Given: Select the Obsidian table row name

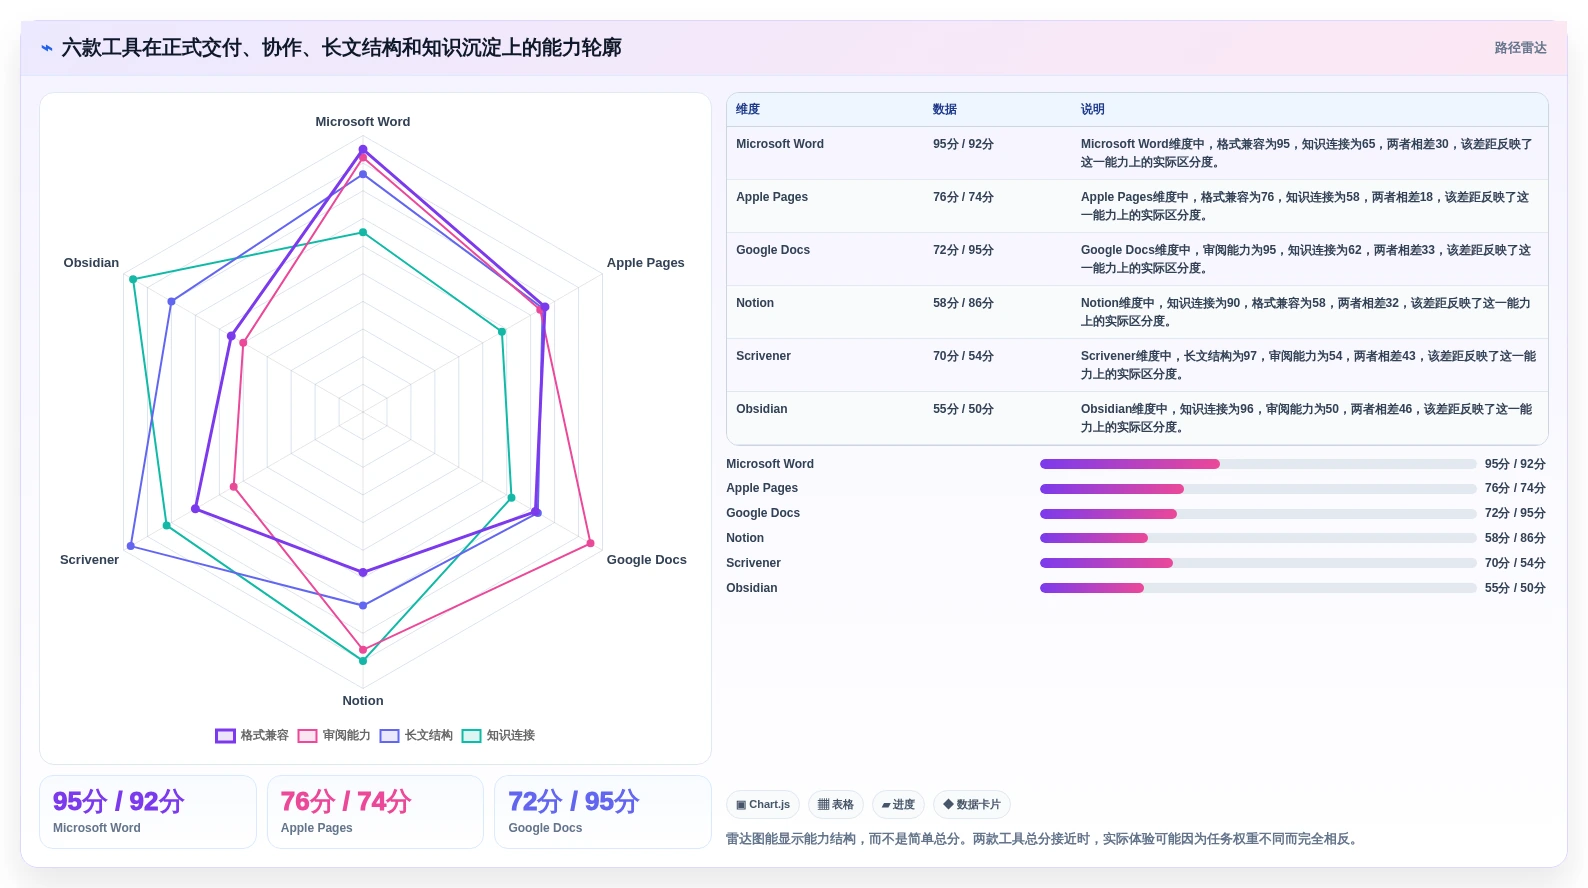Looking at the screenshot, I should (x=762, y=409).
